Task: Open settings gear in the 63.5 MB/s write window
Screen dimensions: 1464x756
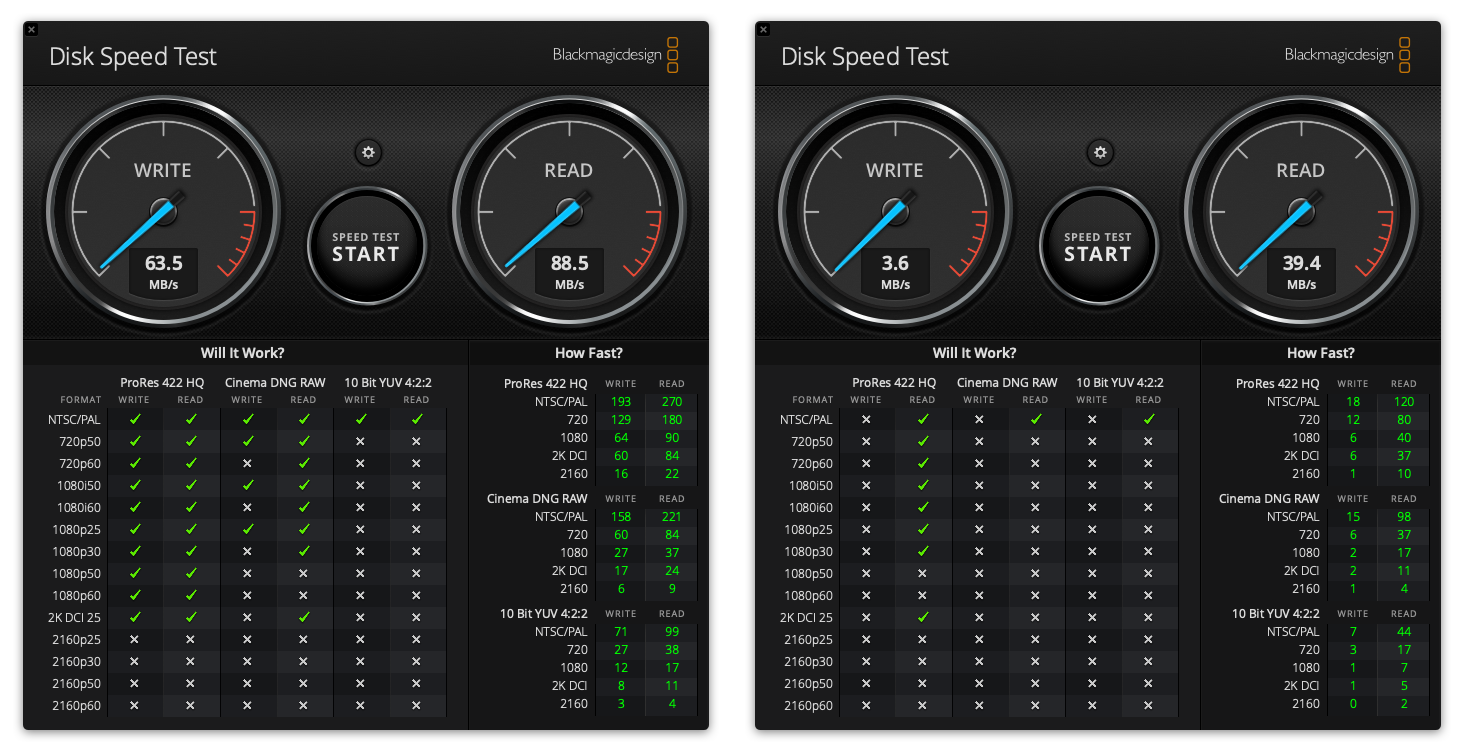Action: pos(368,153)
